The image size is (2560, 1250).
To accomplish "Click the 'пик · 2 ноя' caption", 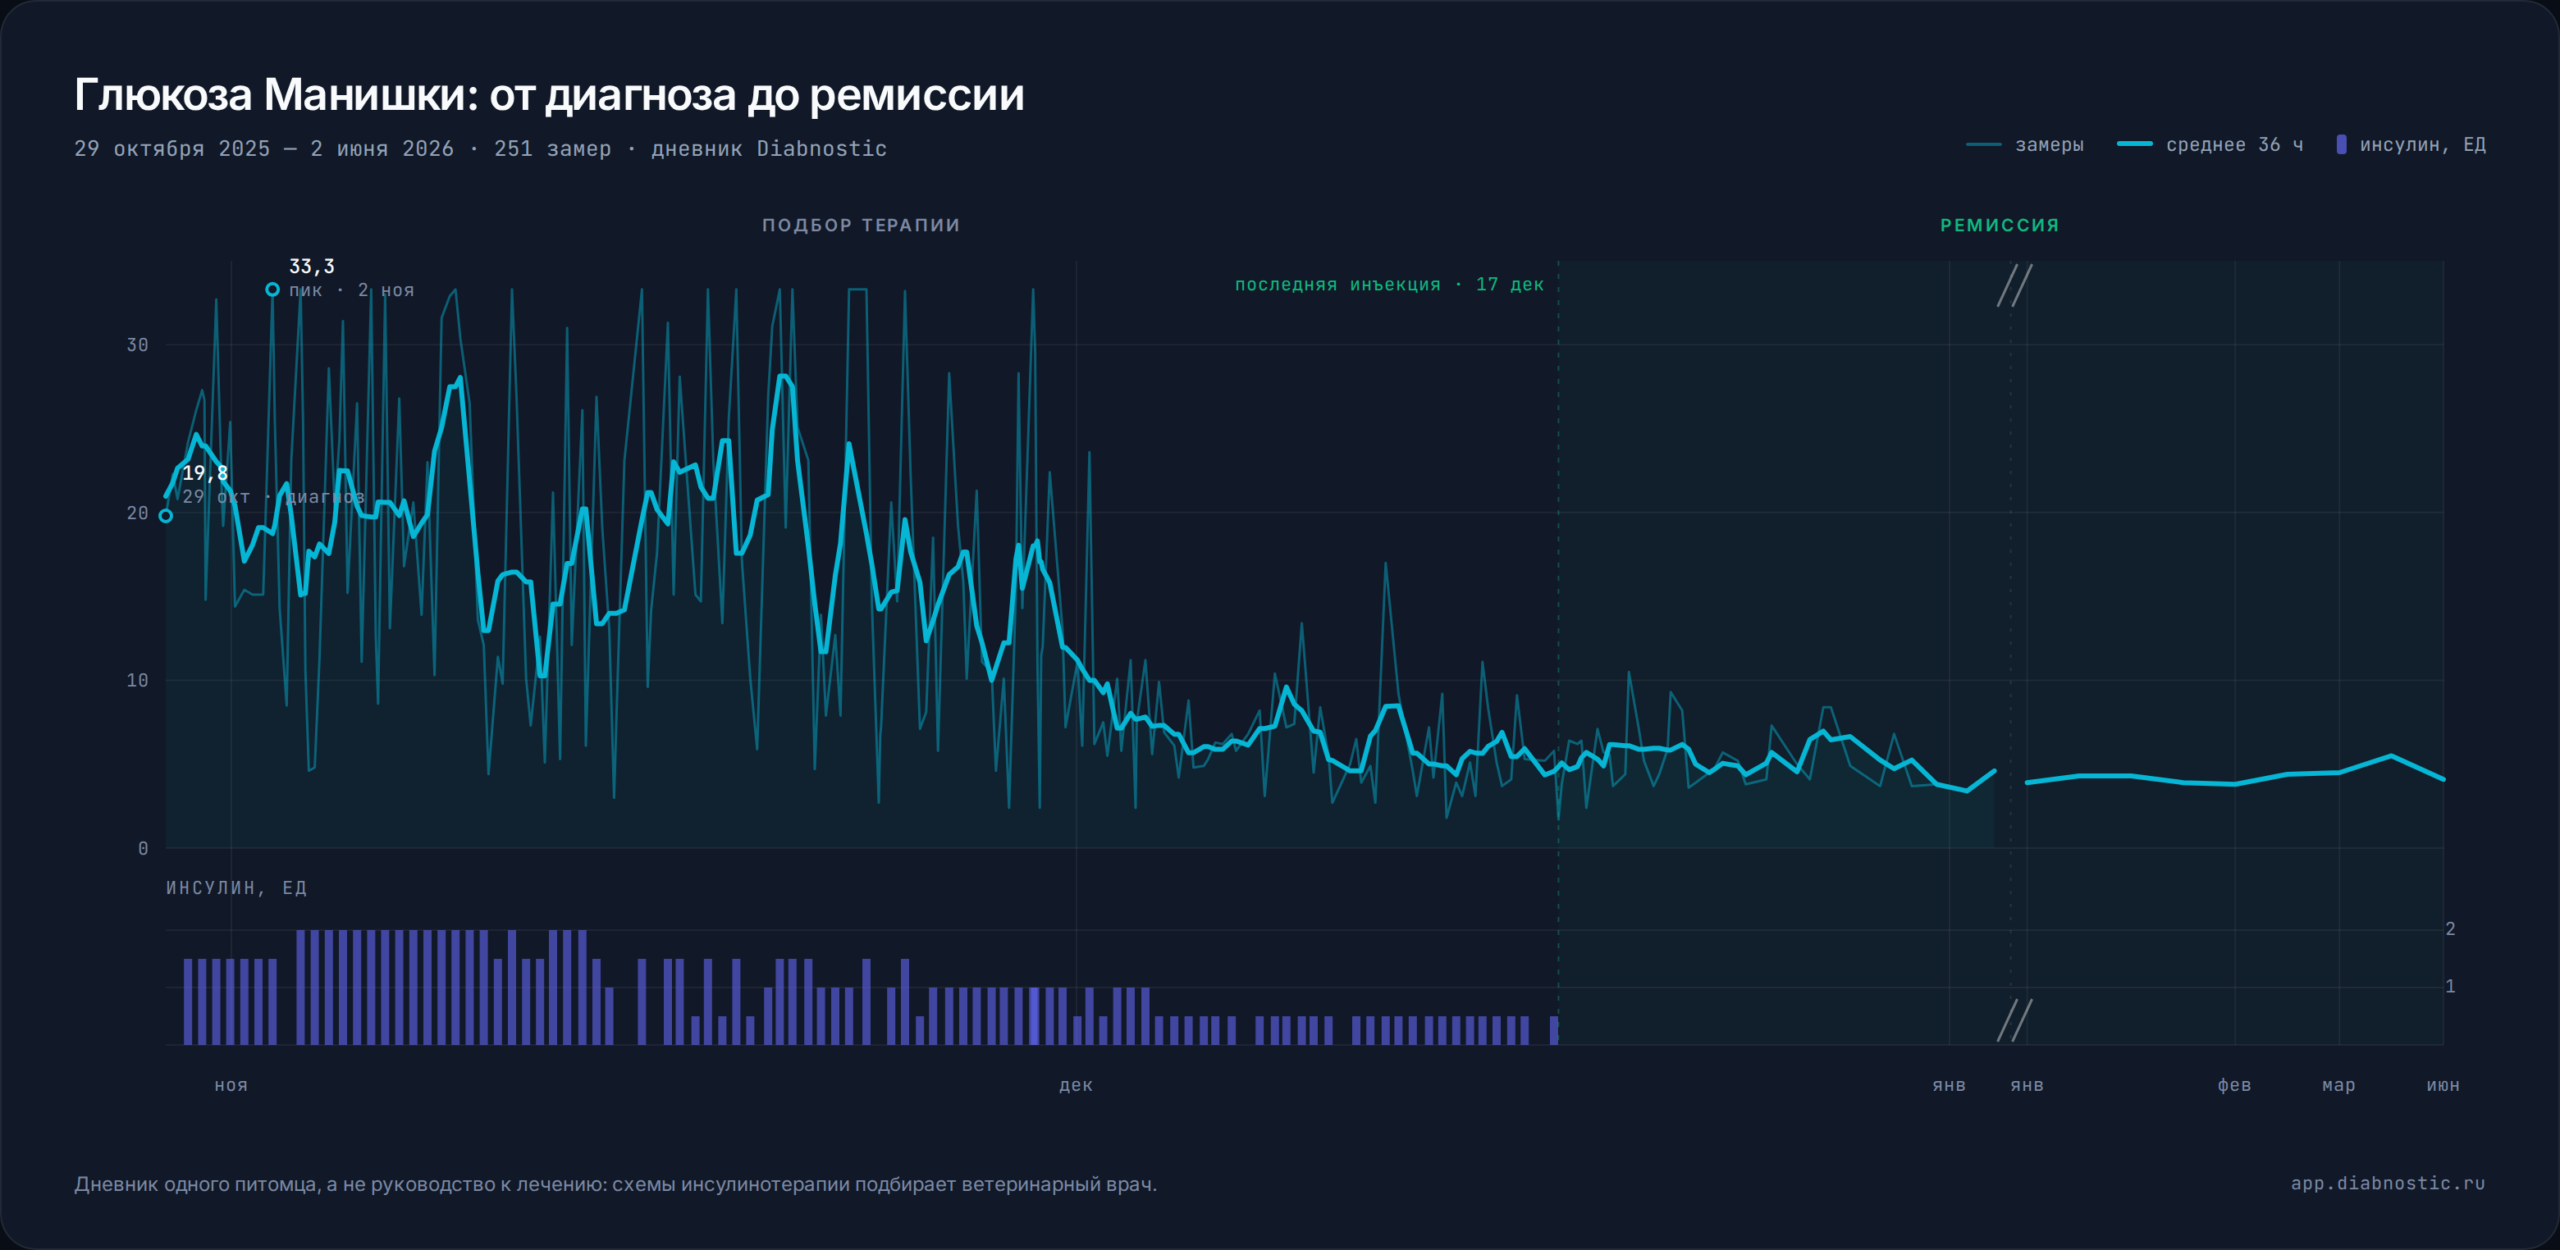I will [351, 291].
